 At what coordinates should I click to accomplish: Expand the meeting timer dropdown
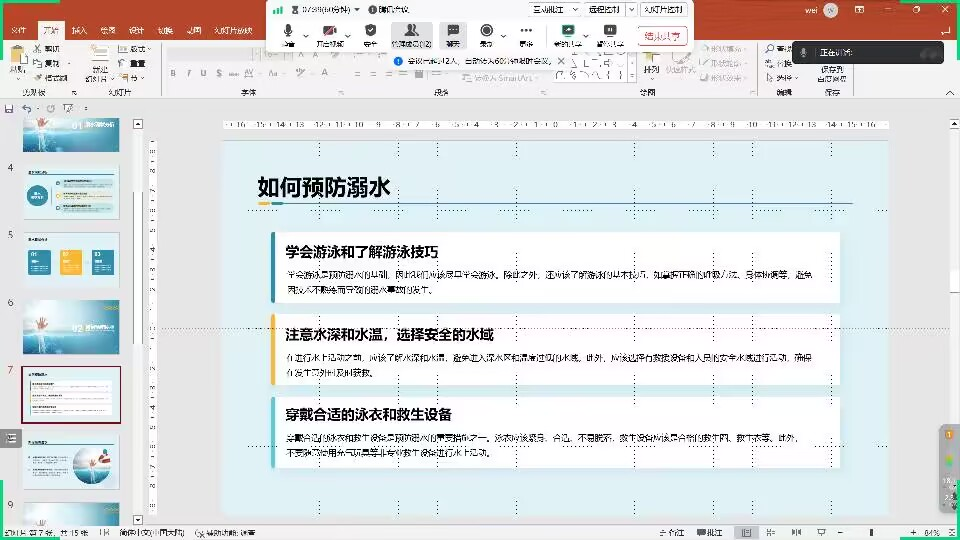pyautogui.click(x=357, y=9)
